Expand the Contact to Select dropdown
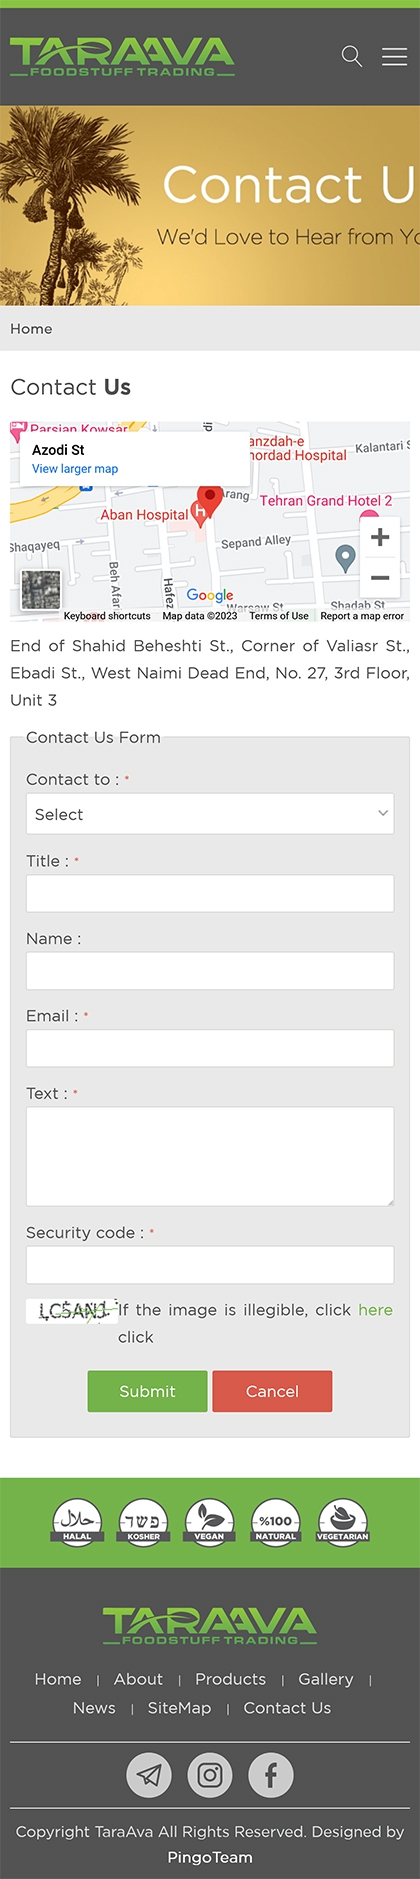This screenshot has width=420, height=1879. pyautogui.click(x=210, y=814)
